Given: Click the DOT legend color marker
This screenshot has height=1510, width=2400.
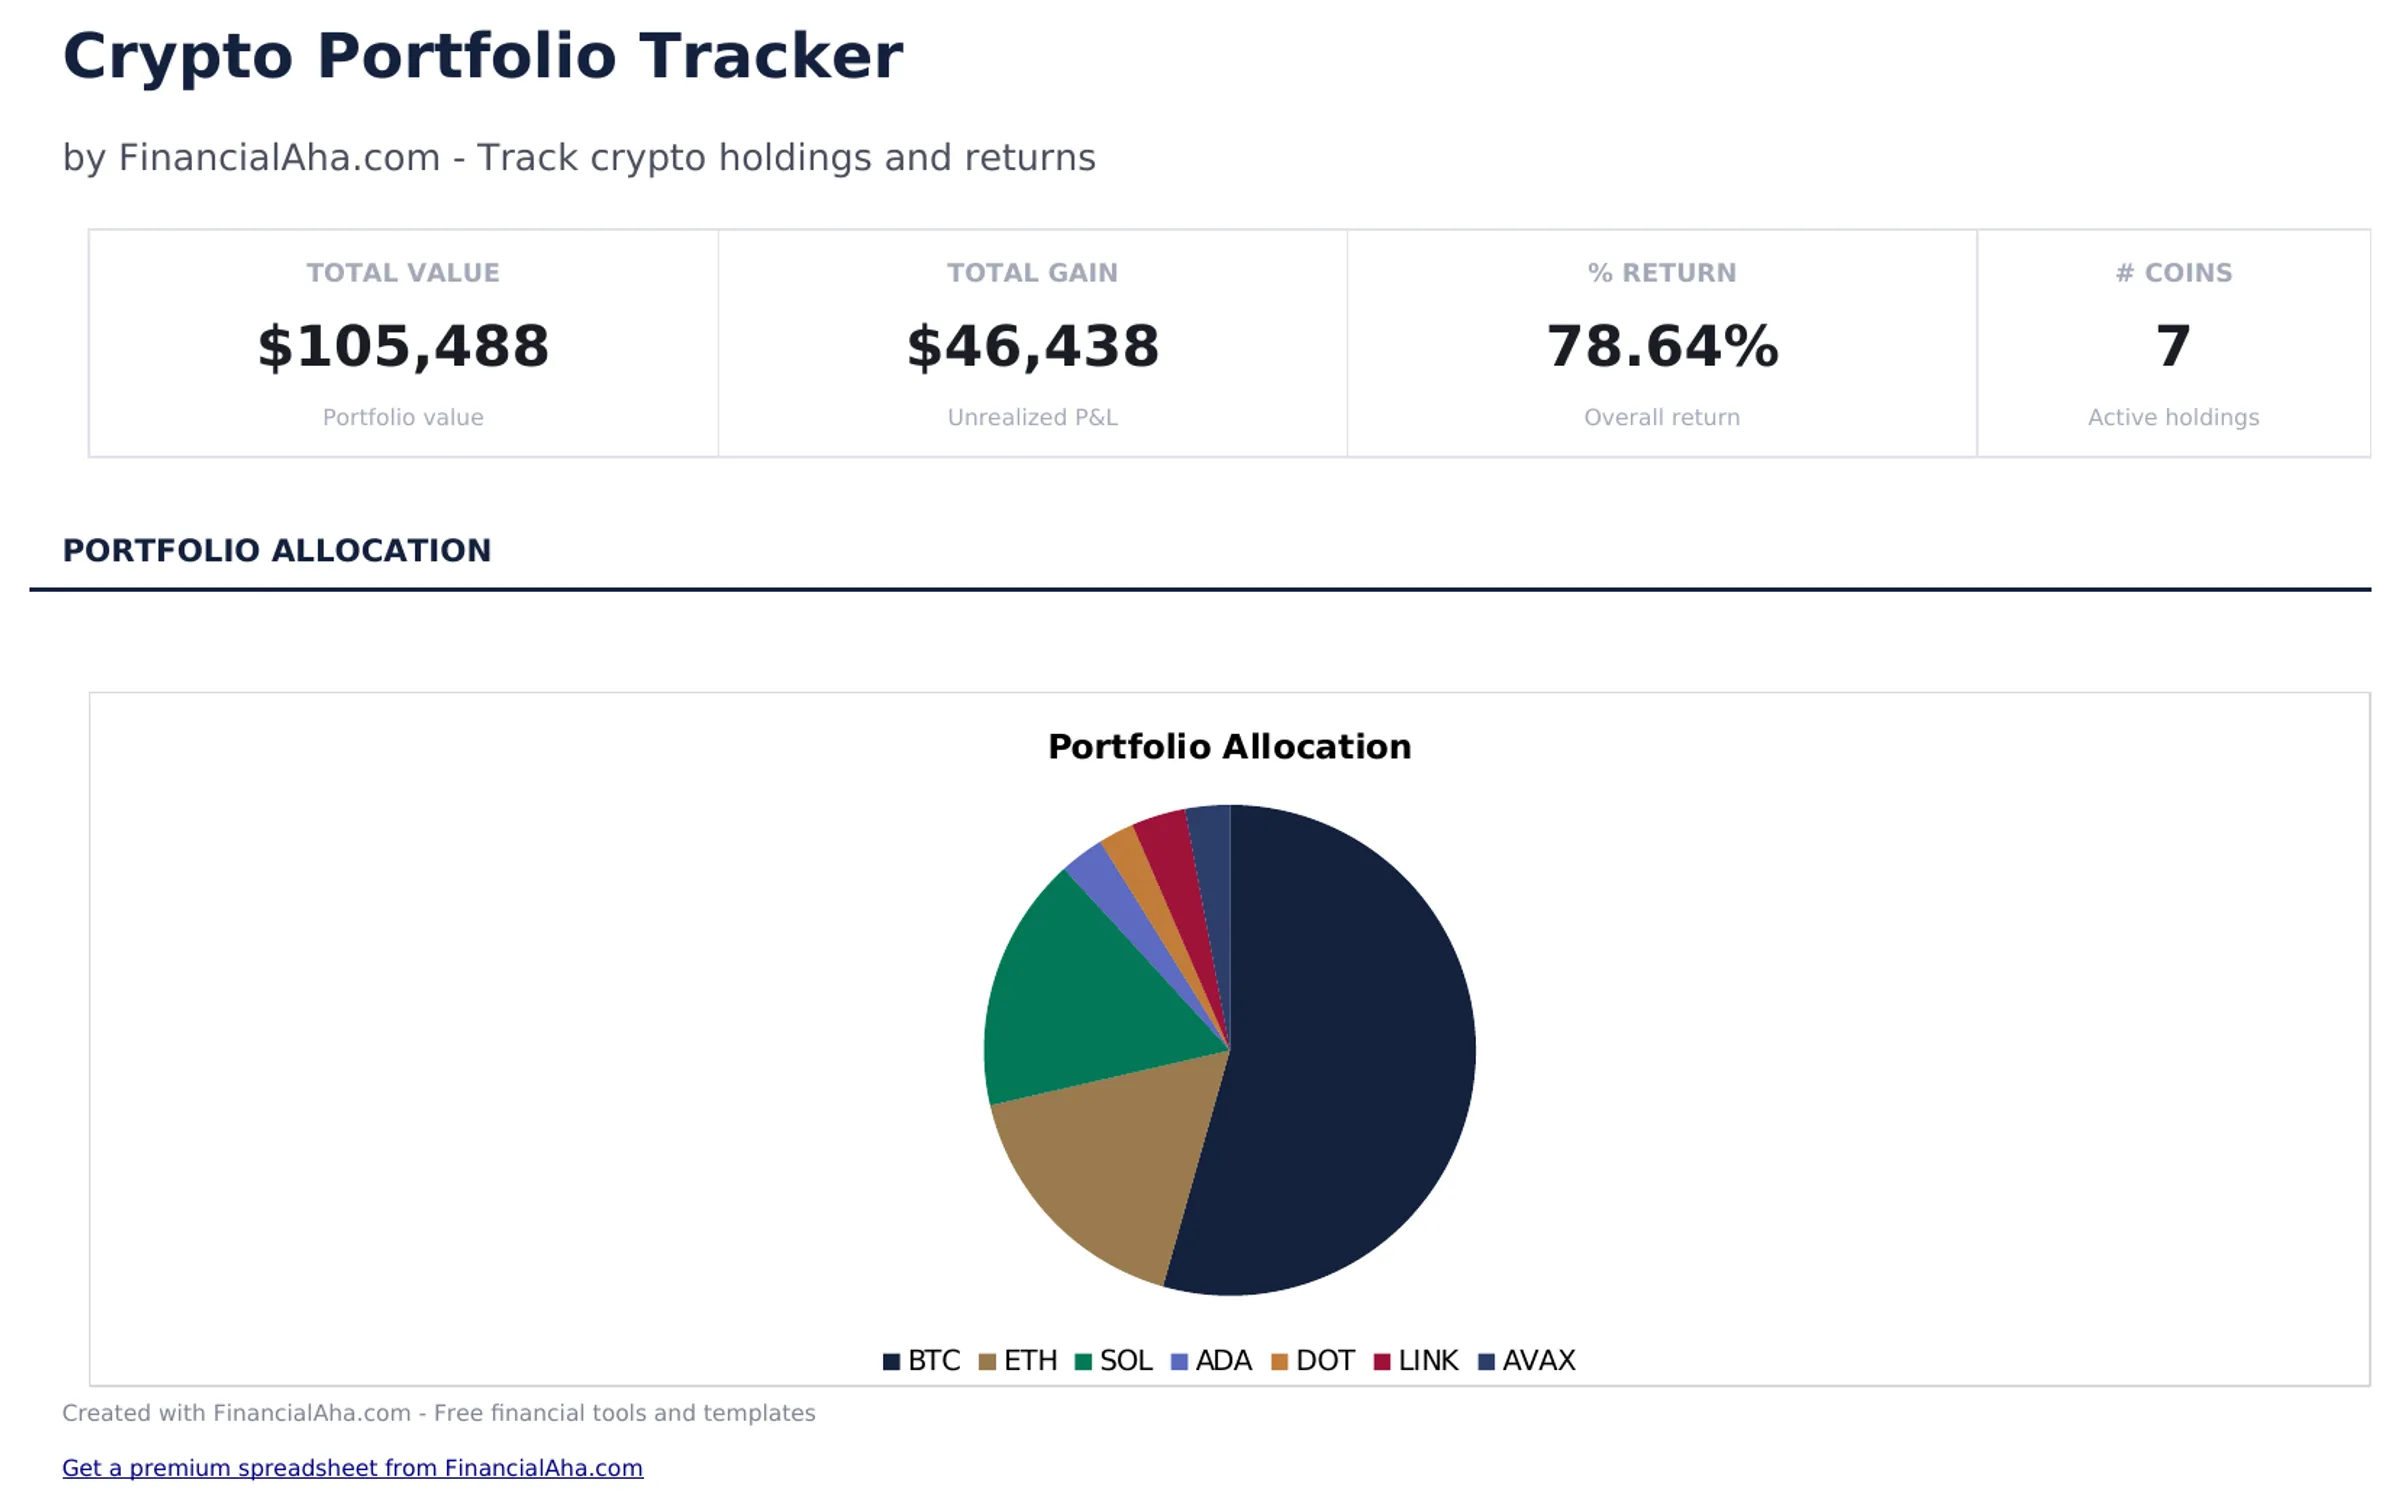Looking at the screenshot, I should pyautogui.click(x=1281, y=1360).
